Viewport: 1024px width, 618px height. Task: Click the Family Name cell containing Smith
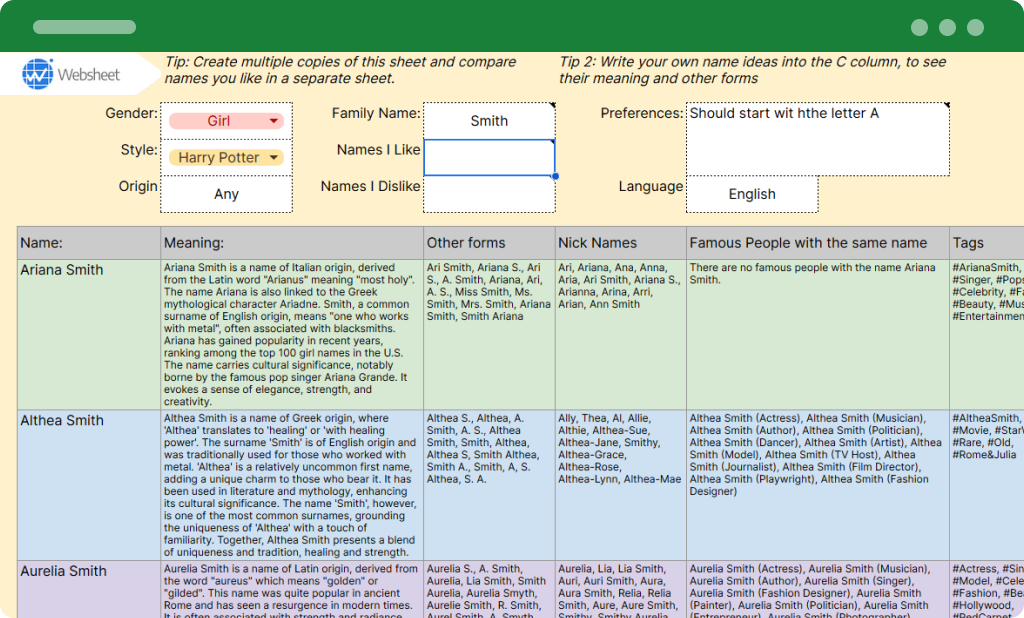point(489,119)
